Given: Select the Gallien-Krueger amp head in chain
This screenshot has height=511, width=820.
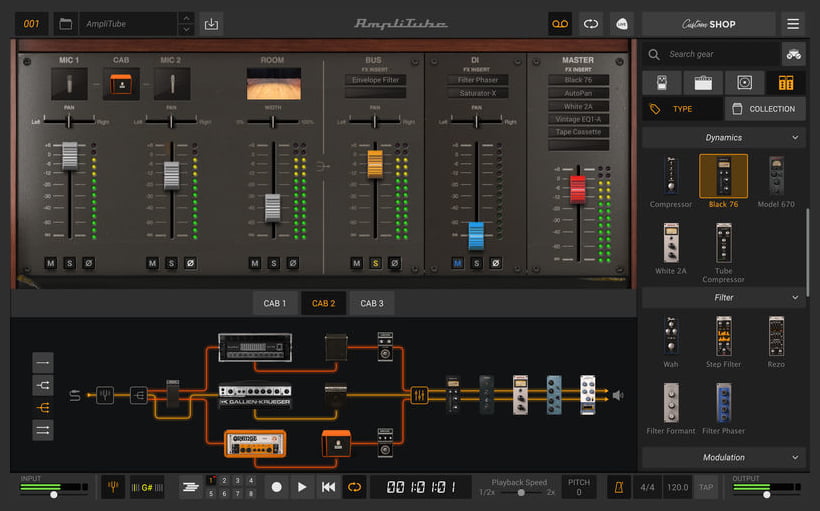Looking at the screenshot, I should click(x=255, y=396).
